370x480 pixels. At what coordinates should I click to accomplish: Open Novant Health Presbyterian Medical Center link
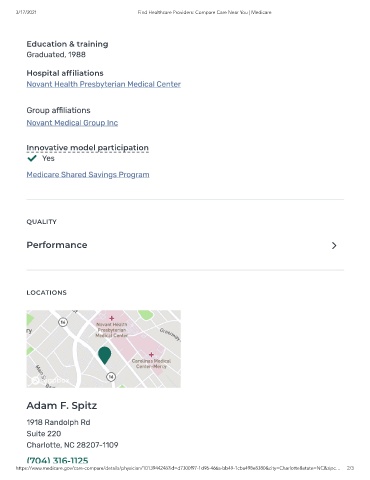(x=104, y=84)
